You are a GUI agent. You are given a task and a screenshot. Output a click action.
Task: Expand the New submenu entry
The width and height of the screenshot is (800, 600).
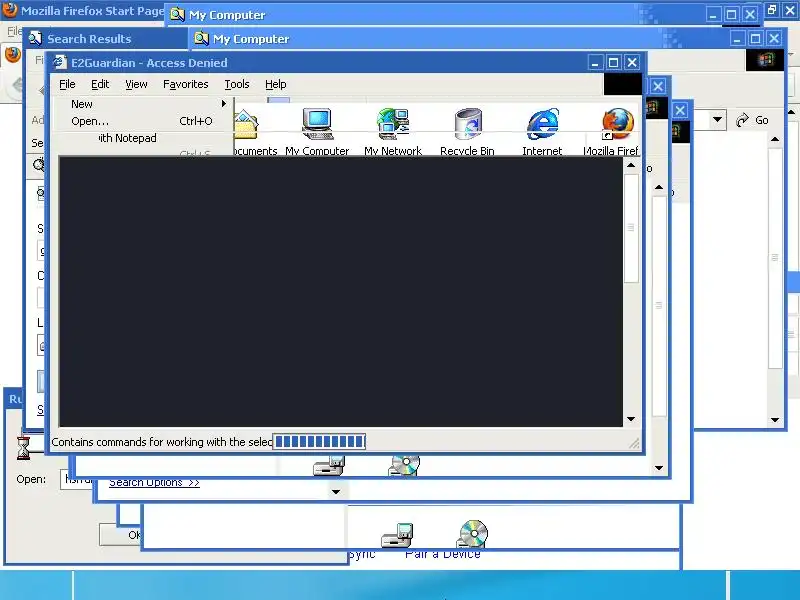(143, 104)
